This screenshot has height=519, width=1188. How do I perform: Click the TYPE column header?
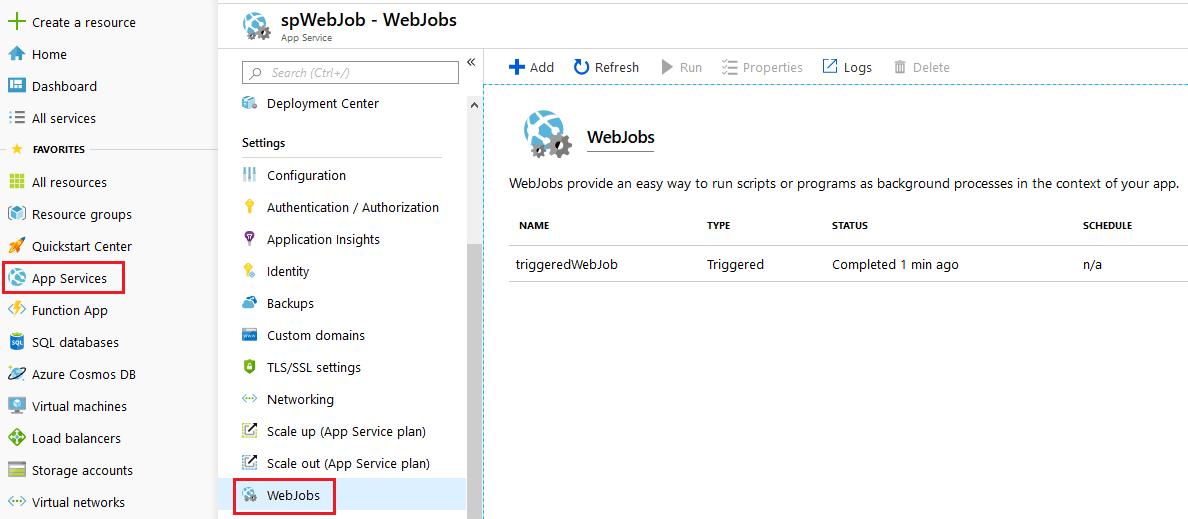(719, 226)
